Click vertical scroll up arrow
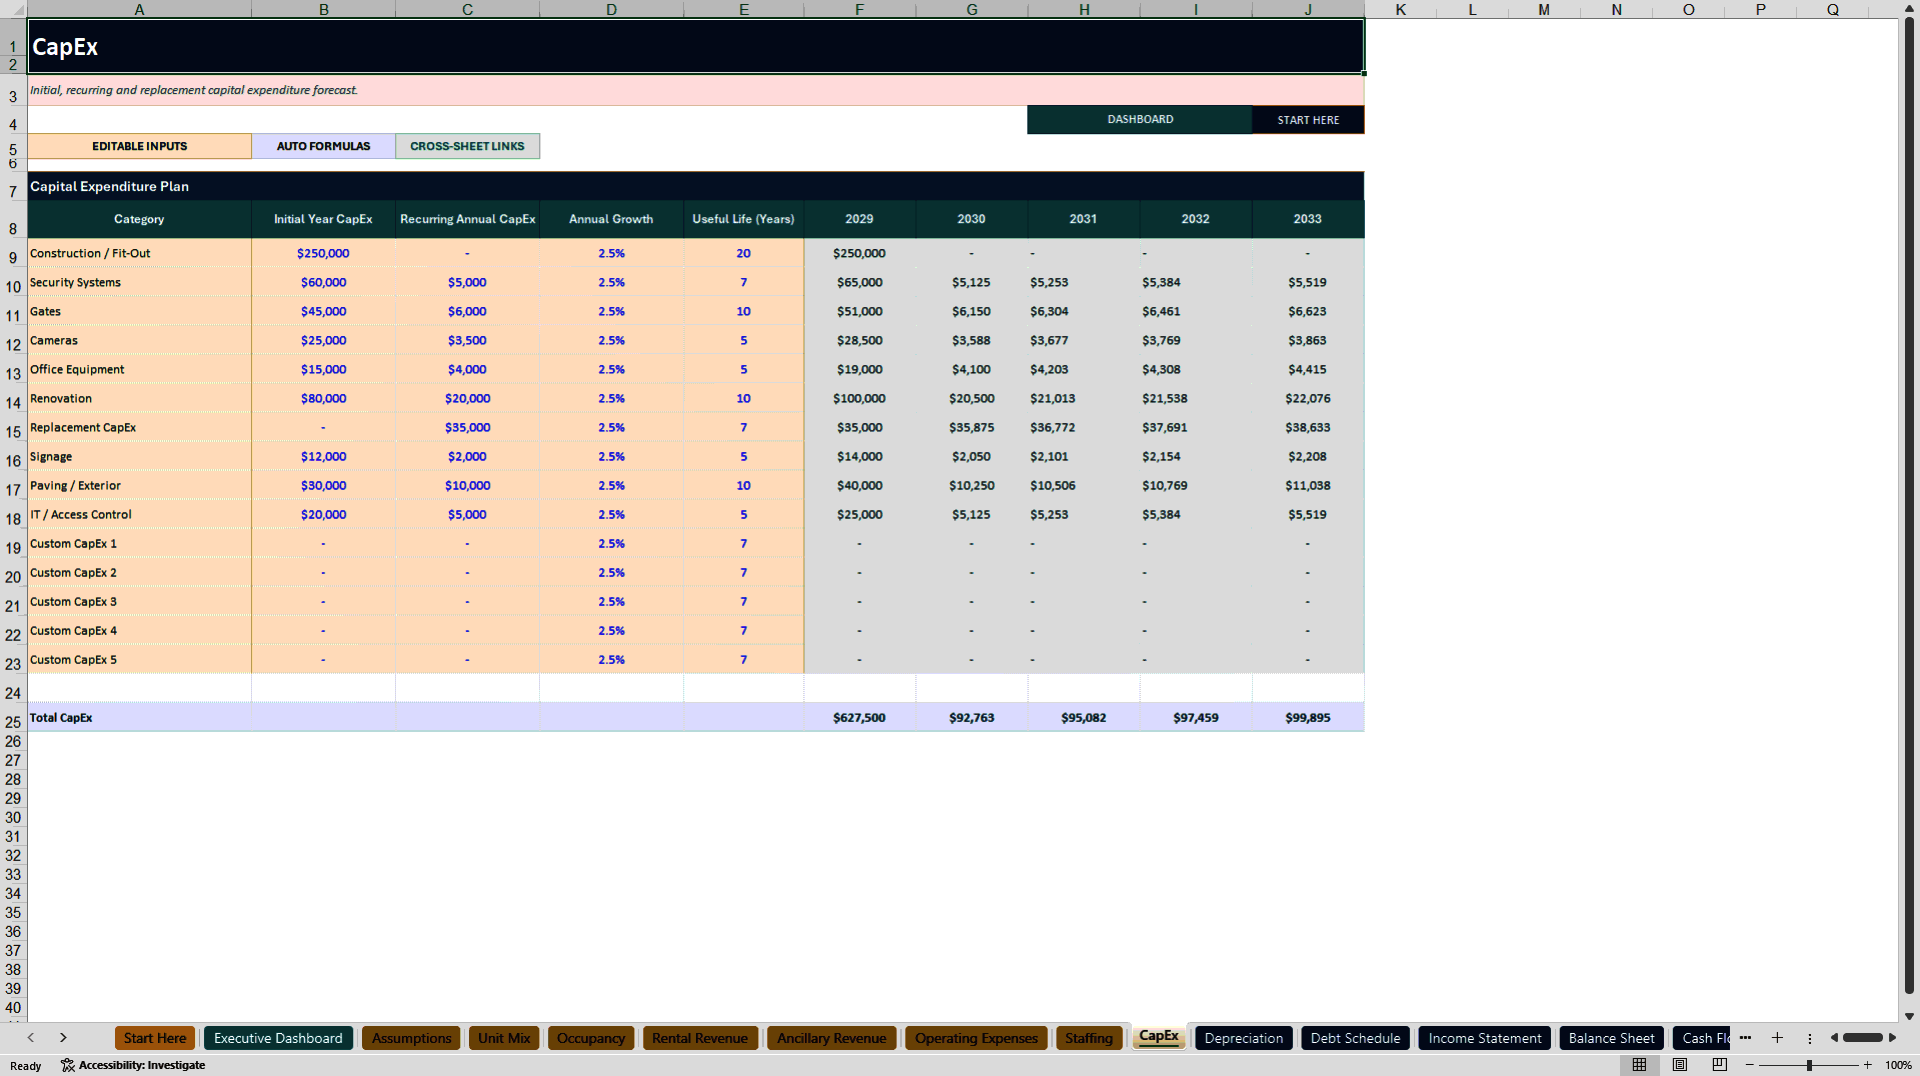1920x1076 pixels. 1909,8
